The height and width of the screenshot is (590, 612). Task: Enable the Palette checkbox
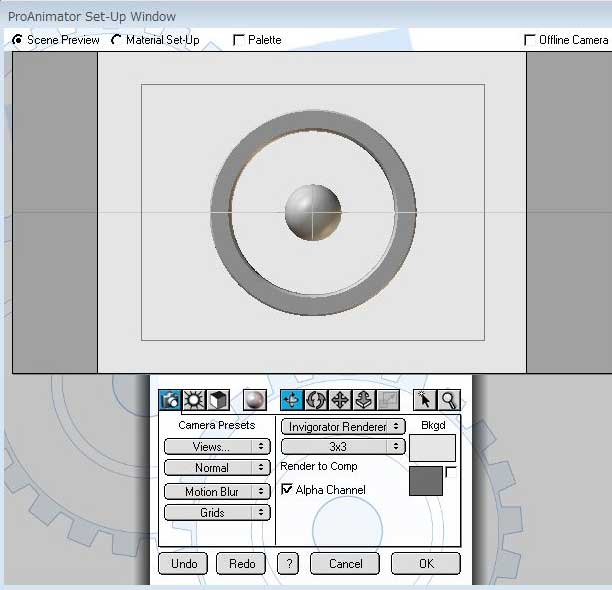coord(238,40)
